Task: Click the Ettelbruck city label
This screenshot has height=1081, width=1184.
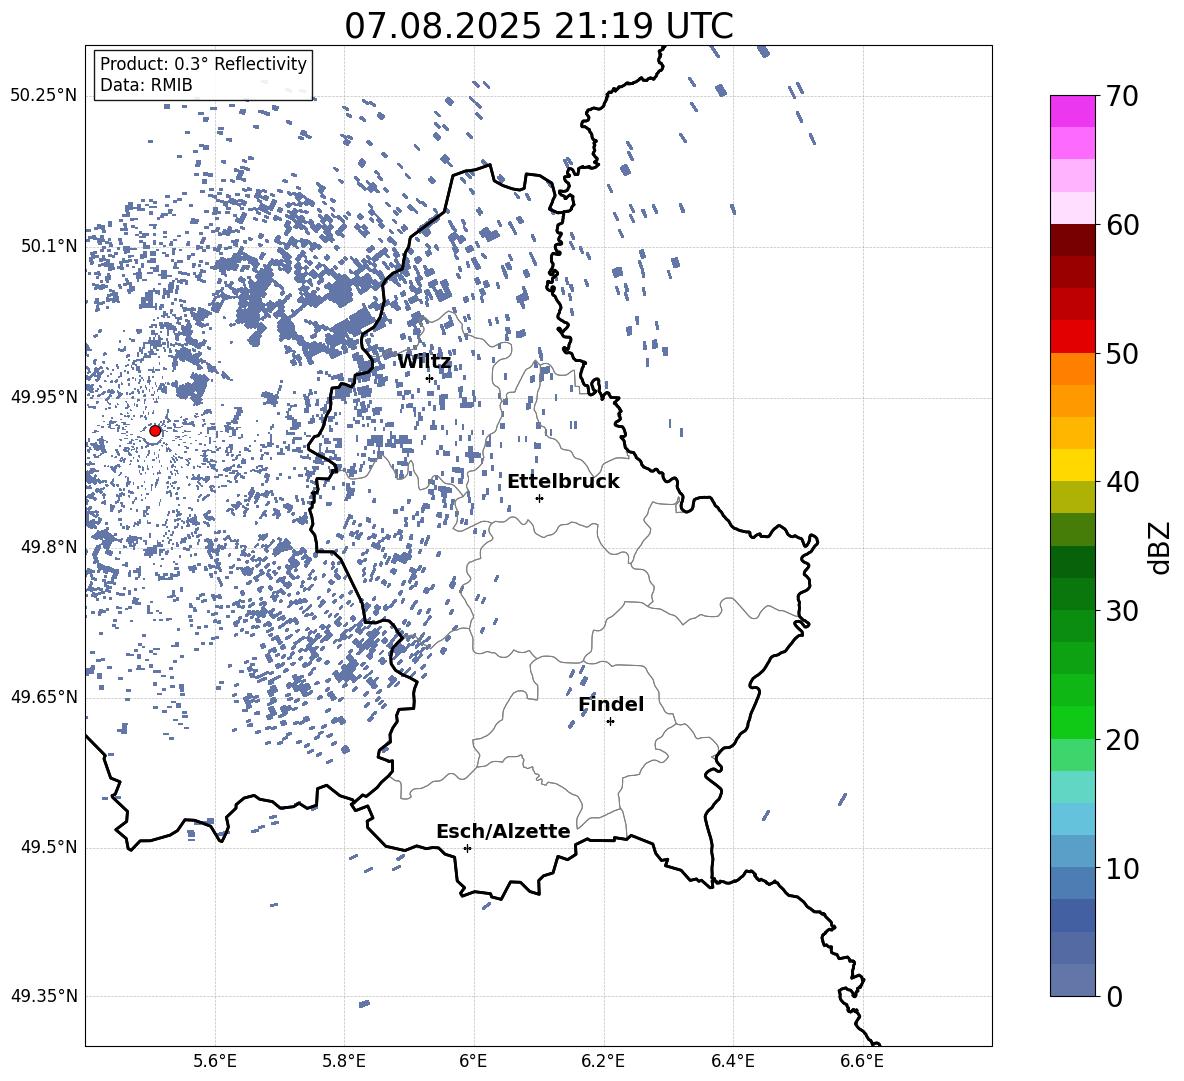Action: coord(563,482)
